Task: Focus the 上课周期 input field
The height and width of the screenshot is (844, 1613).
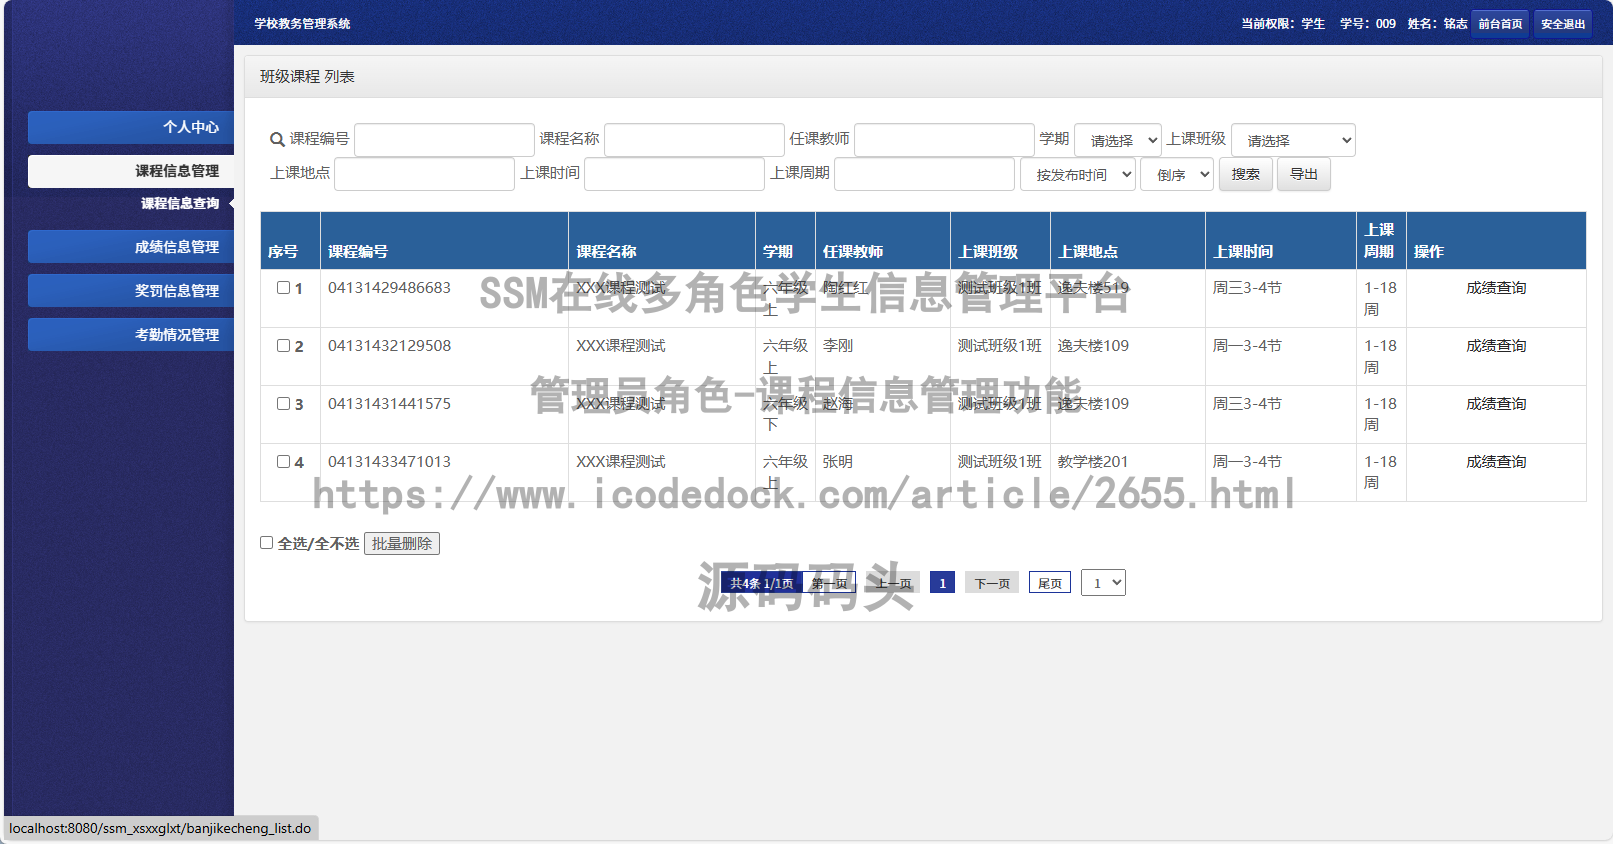Action: point(924,174)
